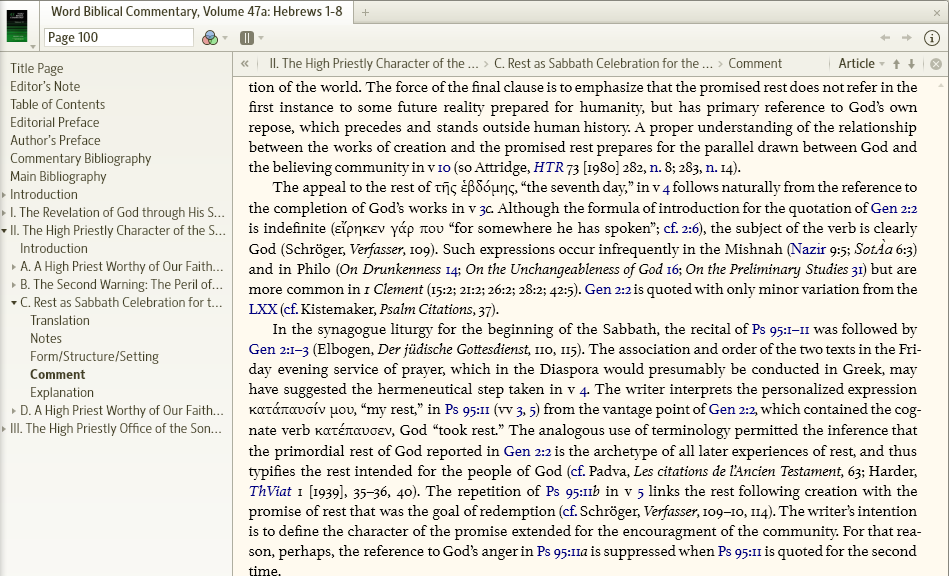Viewport: 949px width, 576px height.
Task: Open the book cover resource menu icon
Action: 17,25
